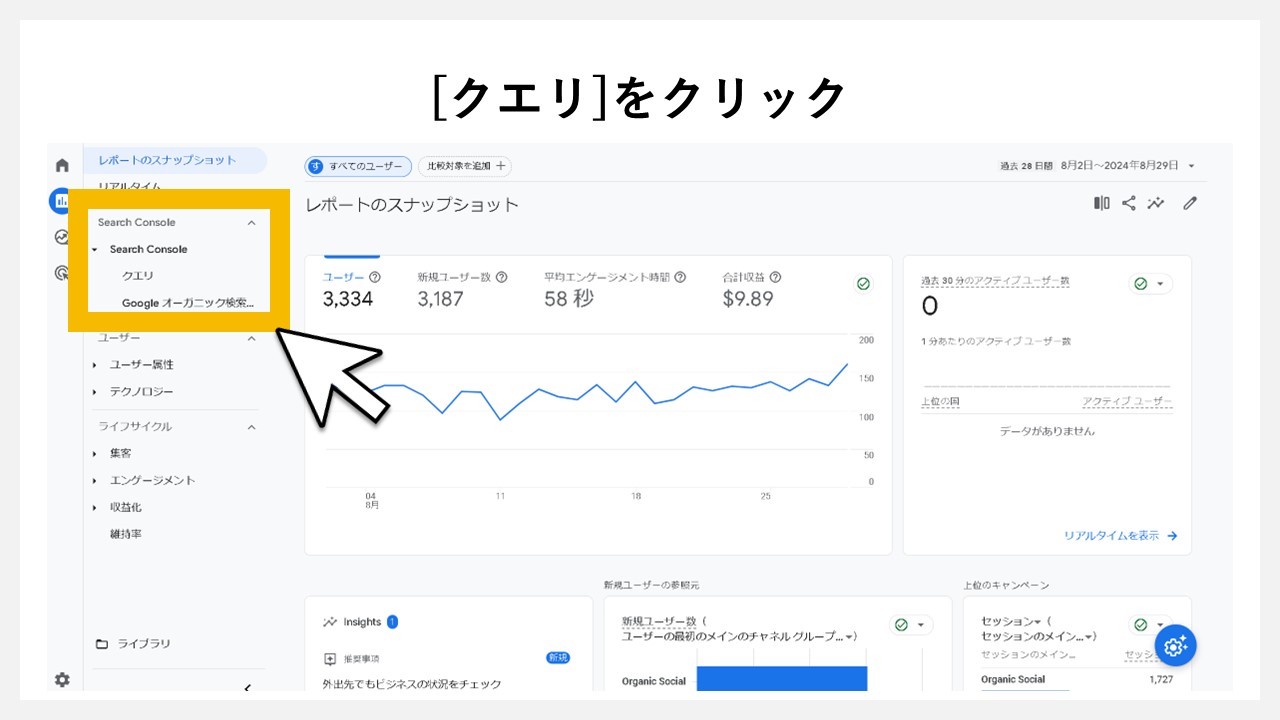Click the Home icon in the sidebar
The image size is (1280, 720).
tap(62, 165)
